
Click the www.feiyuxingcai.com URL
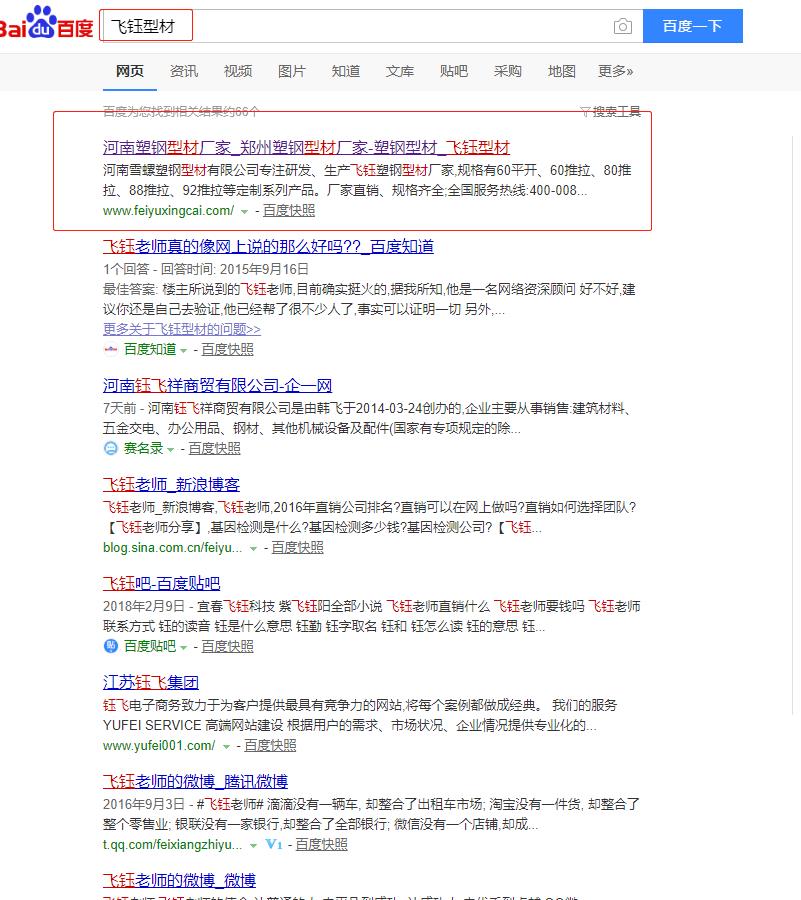click(168, 211)
